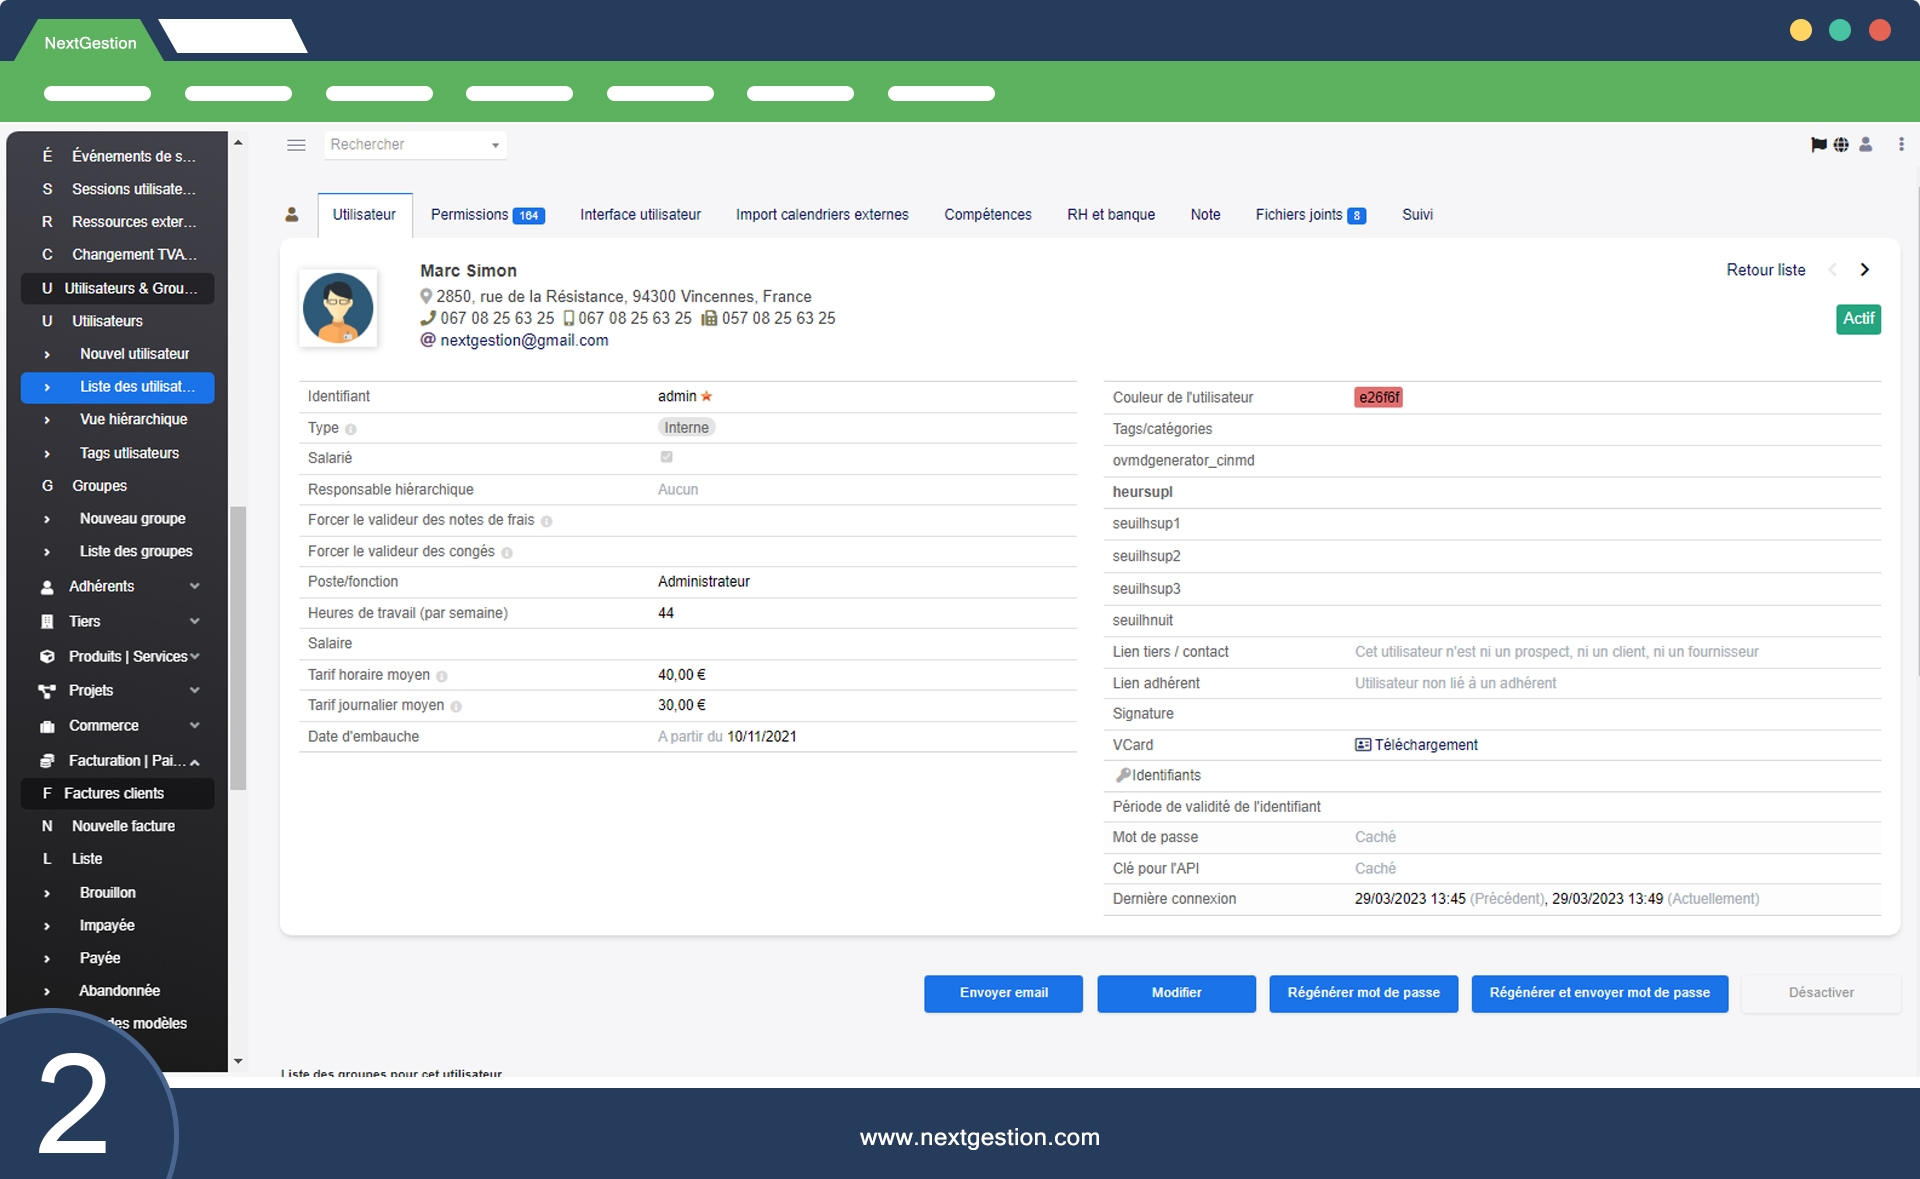Click the Retour liste link
This screenshot has height=1179, width=1920.
[x=1765, y=270]
